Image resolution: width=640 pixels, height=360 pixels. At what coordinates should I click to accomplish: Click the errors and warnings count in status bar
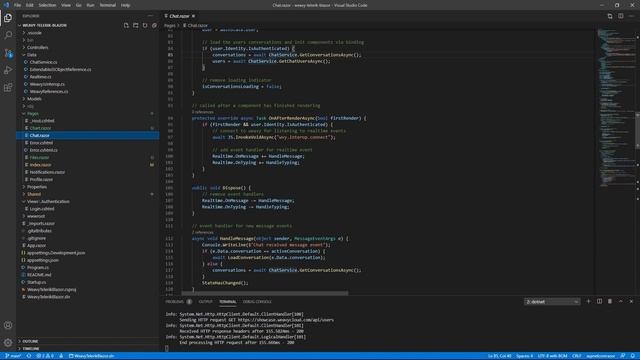(x=45, y=356)
